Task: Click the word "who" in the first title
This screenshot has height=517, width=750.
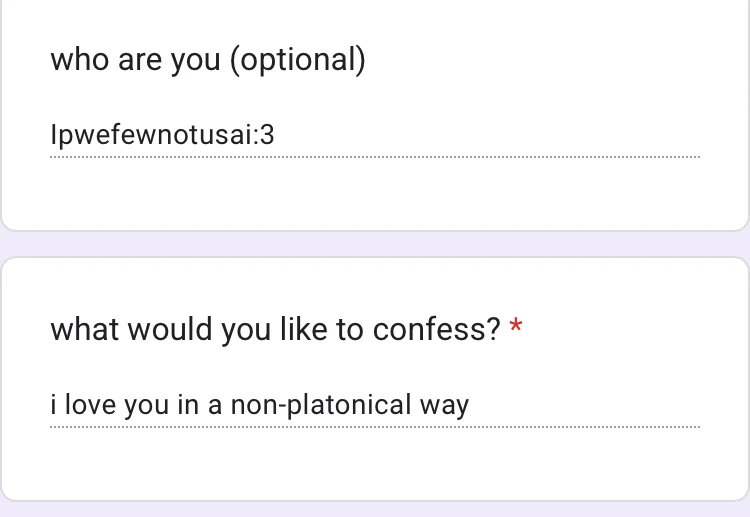Action: [79, 60]
